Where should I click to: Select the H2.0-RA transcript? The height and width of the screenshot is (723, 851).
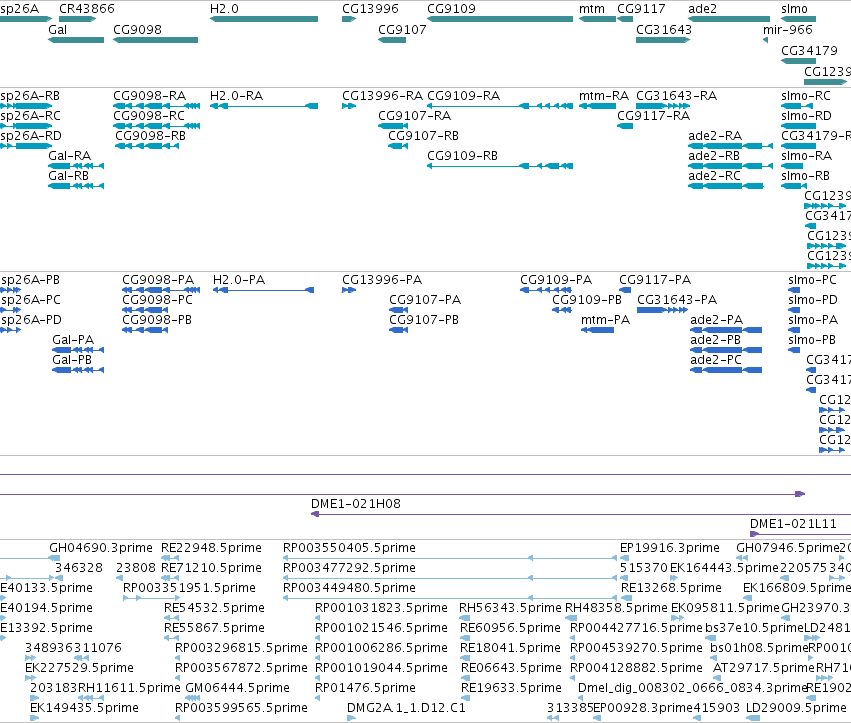tap(264, 106)
